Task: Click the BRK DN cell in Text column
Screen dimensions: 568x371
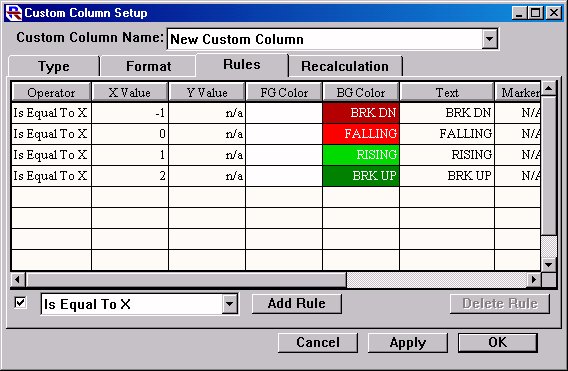Action: pyautogui.click(x=447, y=113)
